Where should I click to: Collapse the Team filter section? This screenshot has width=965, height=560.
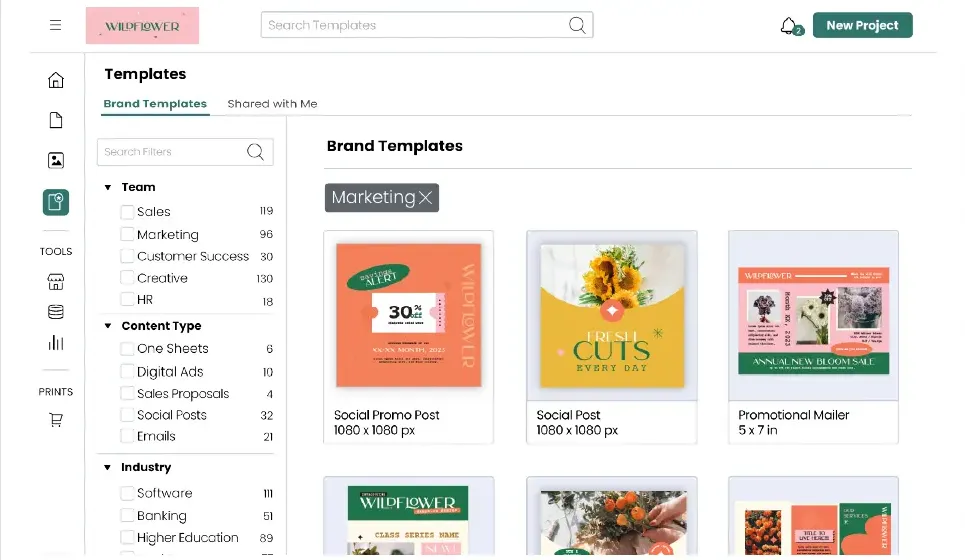pos(108,187)
